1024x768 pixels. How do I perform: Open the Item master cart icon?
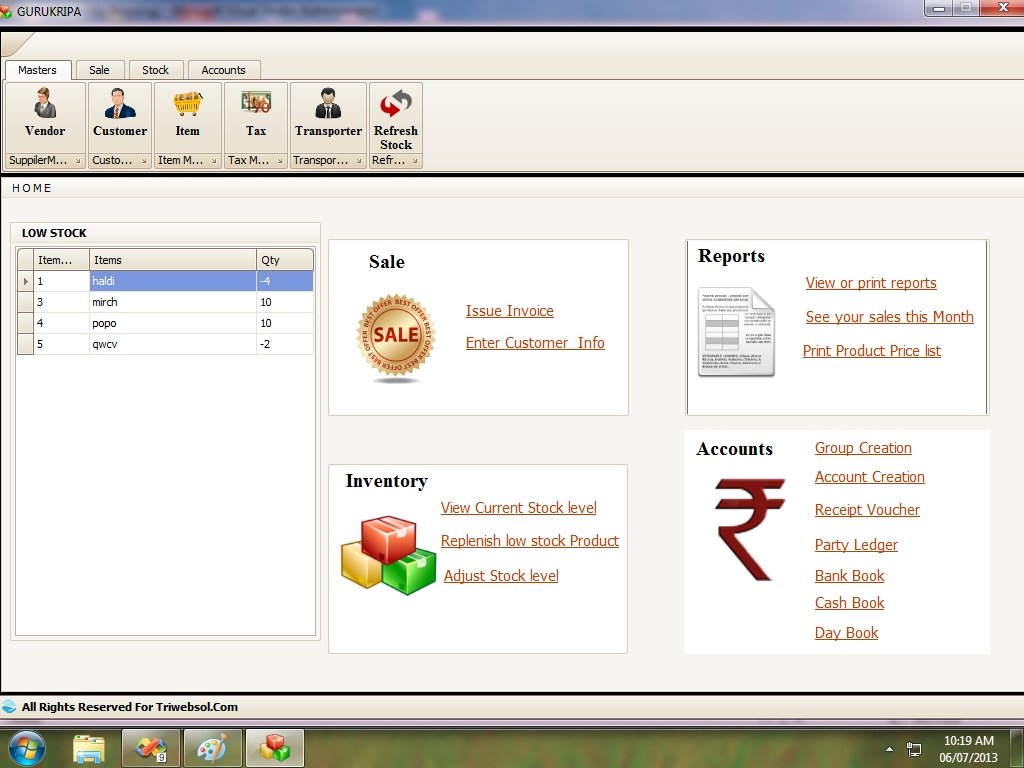[187, 110]
